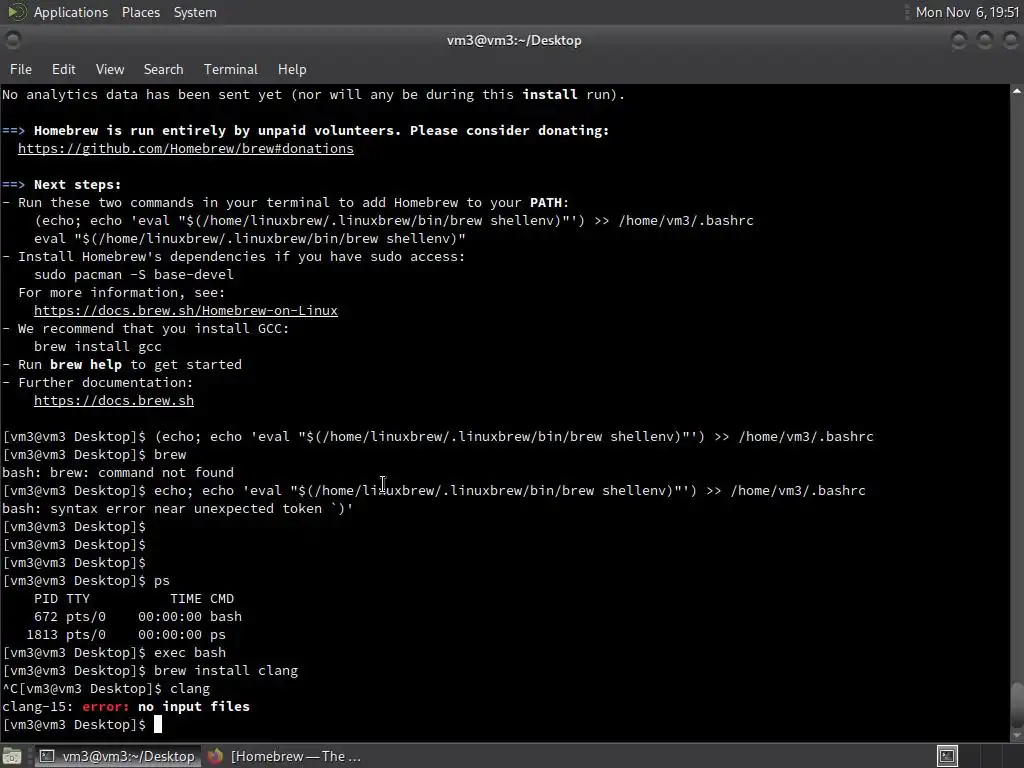Click the show desktop icon in bottom panel

(x=12, y=756)
